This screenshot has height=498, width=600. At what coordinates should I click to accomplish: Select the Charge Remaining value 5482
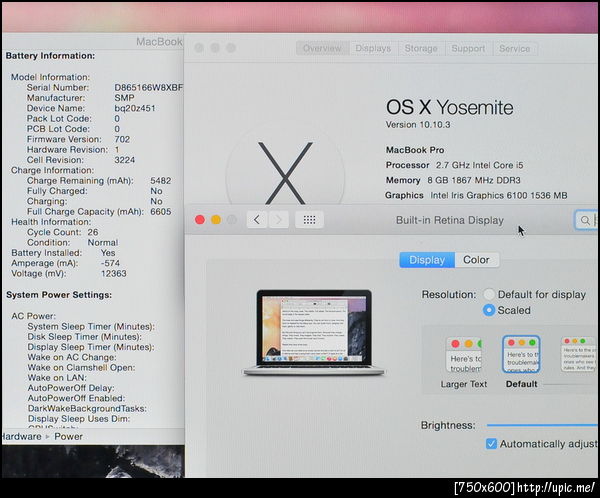click(x=161, y=181)
